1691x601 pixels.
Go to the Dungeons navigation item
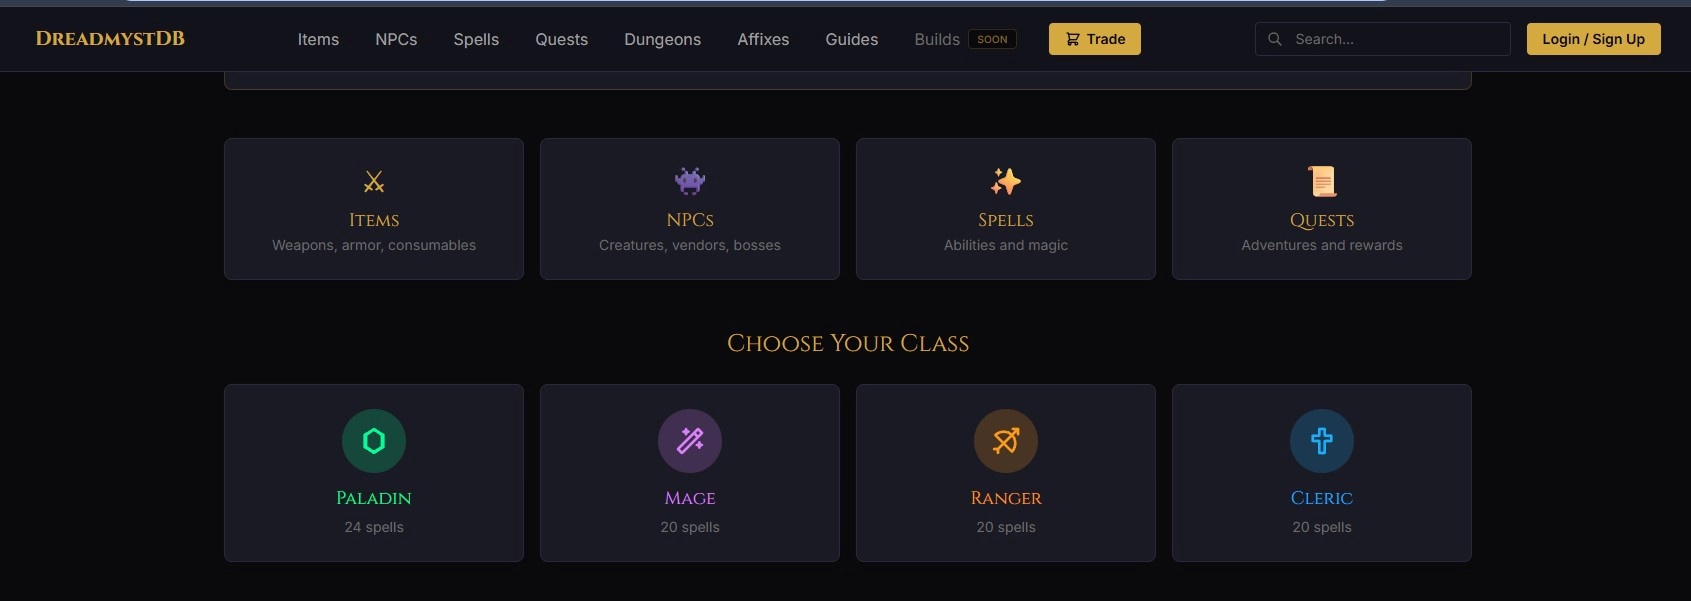click(x=662, y=39)
